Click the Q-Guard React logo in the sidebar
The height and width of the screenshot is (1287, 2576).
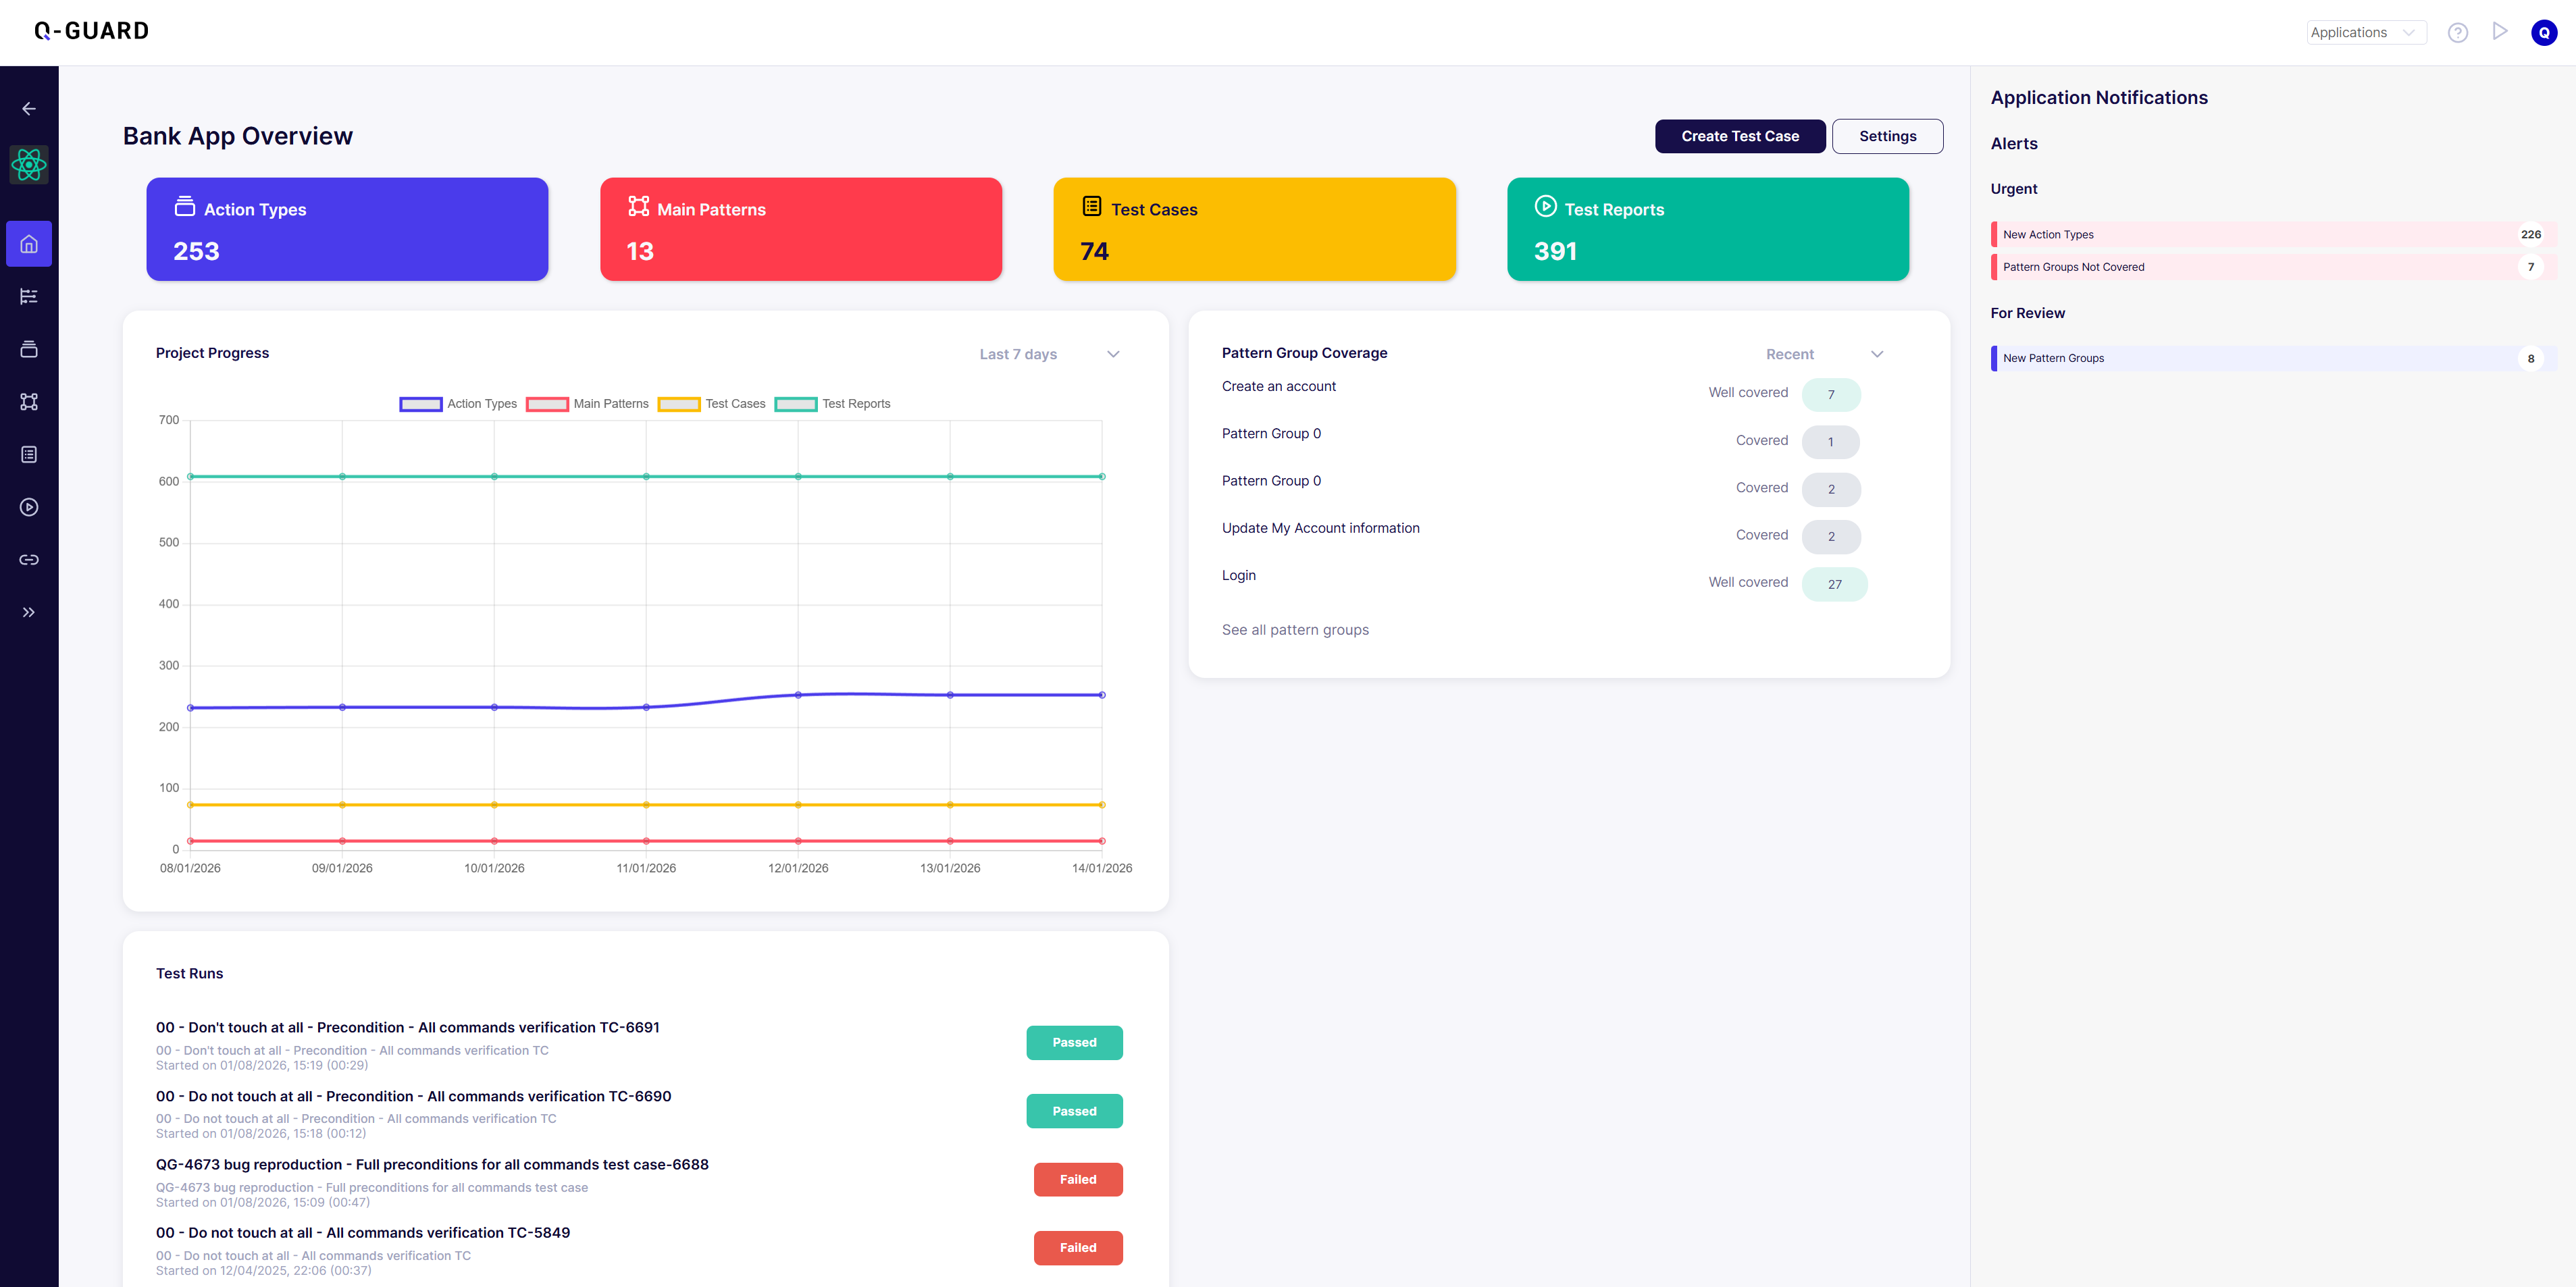(28, 165)
